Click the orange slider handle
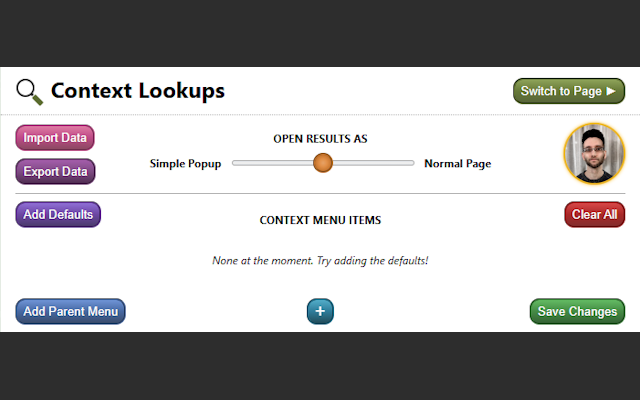The width and height of the screenshot is (640, 400). pyautogui.click(x=322, y=162)
